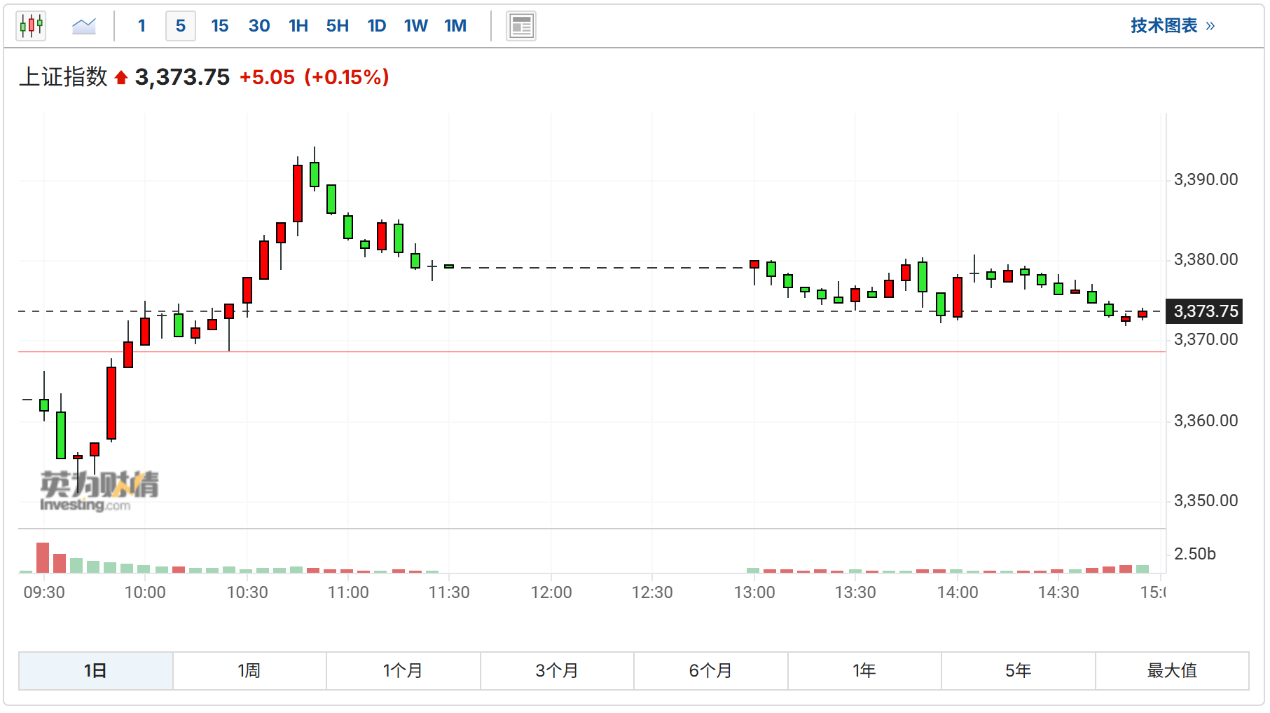The height and width of the screenshot is (713, 1270).
Task: Click the 11:30 time axis label
Action: [449, 592]
